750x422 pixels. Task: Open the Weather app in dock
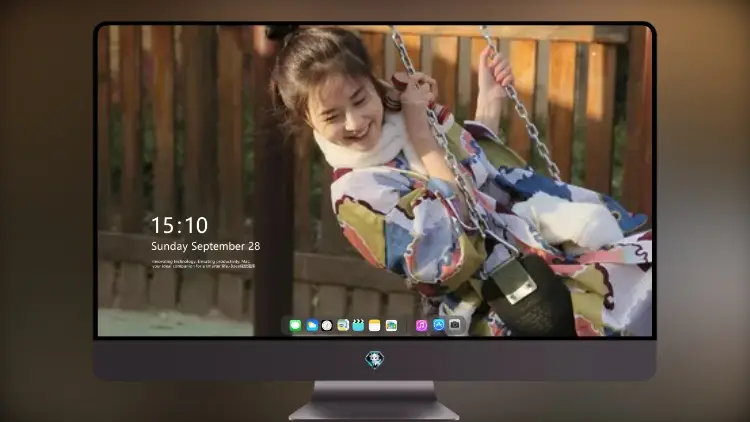click(x=311, y=325)
